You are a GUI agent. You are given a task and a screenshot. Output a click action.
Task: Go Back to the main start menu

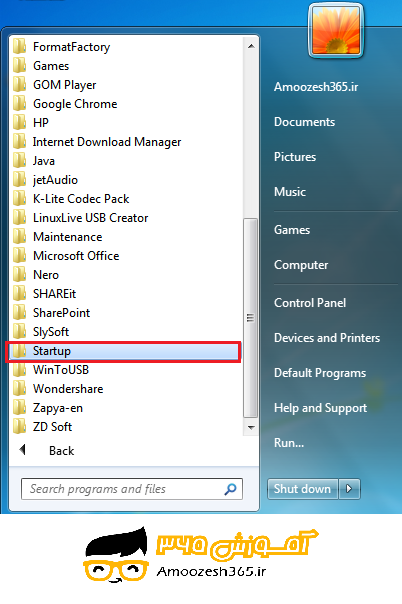[x=61, y=451]
